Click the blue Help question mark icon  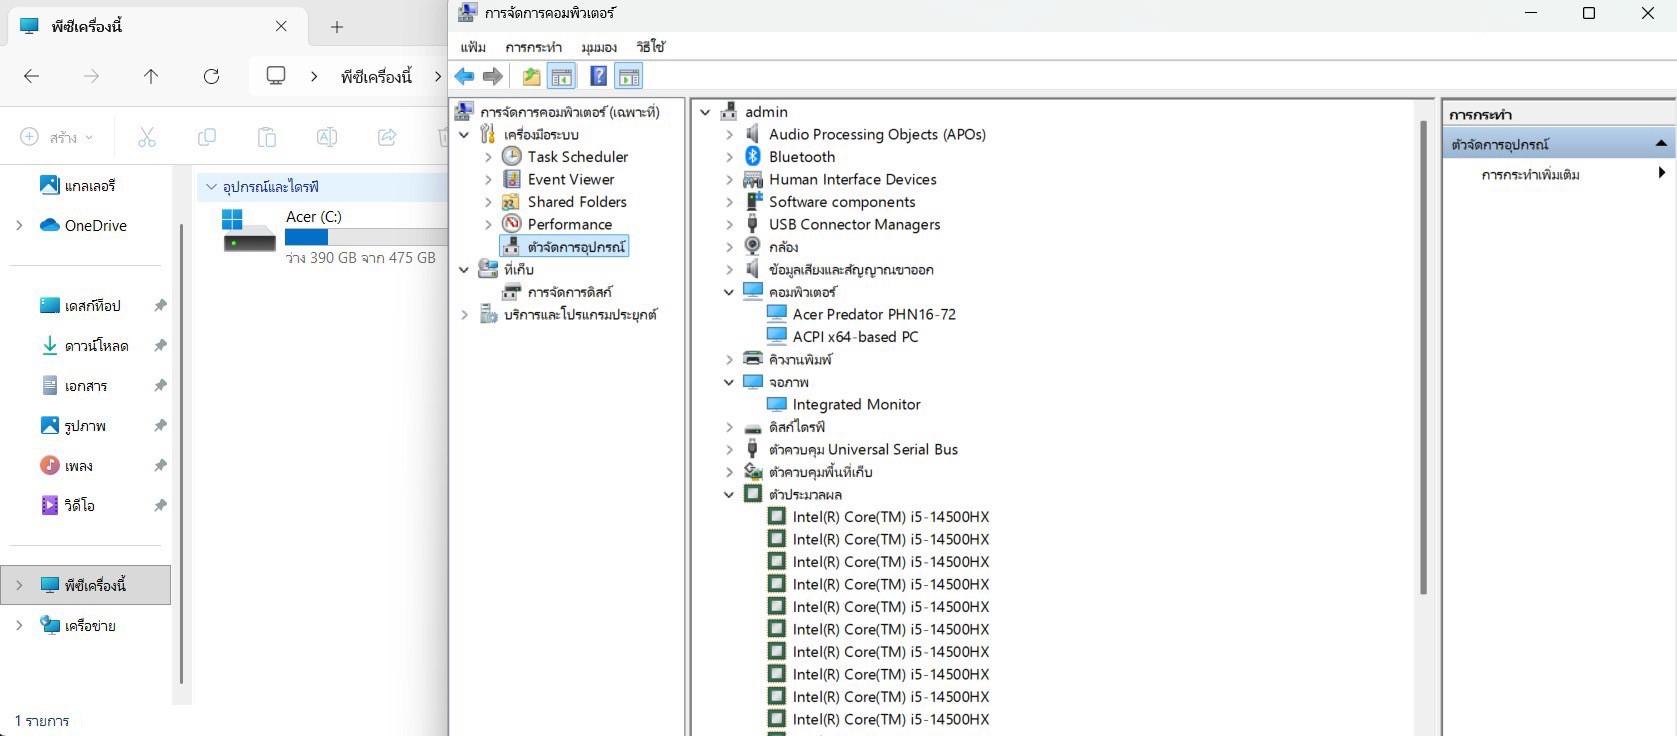[x=598, y=76]
